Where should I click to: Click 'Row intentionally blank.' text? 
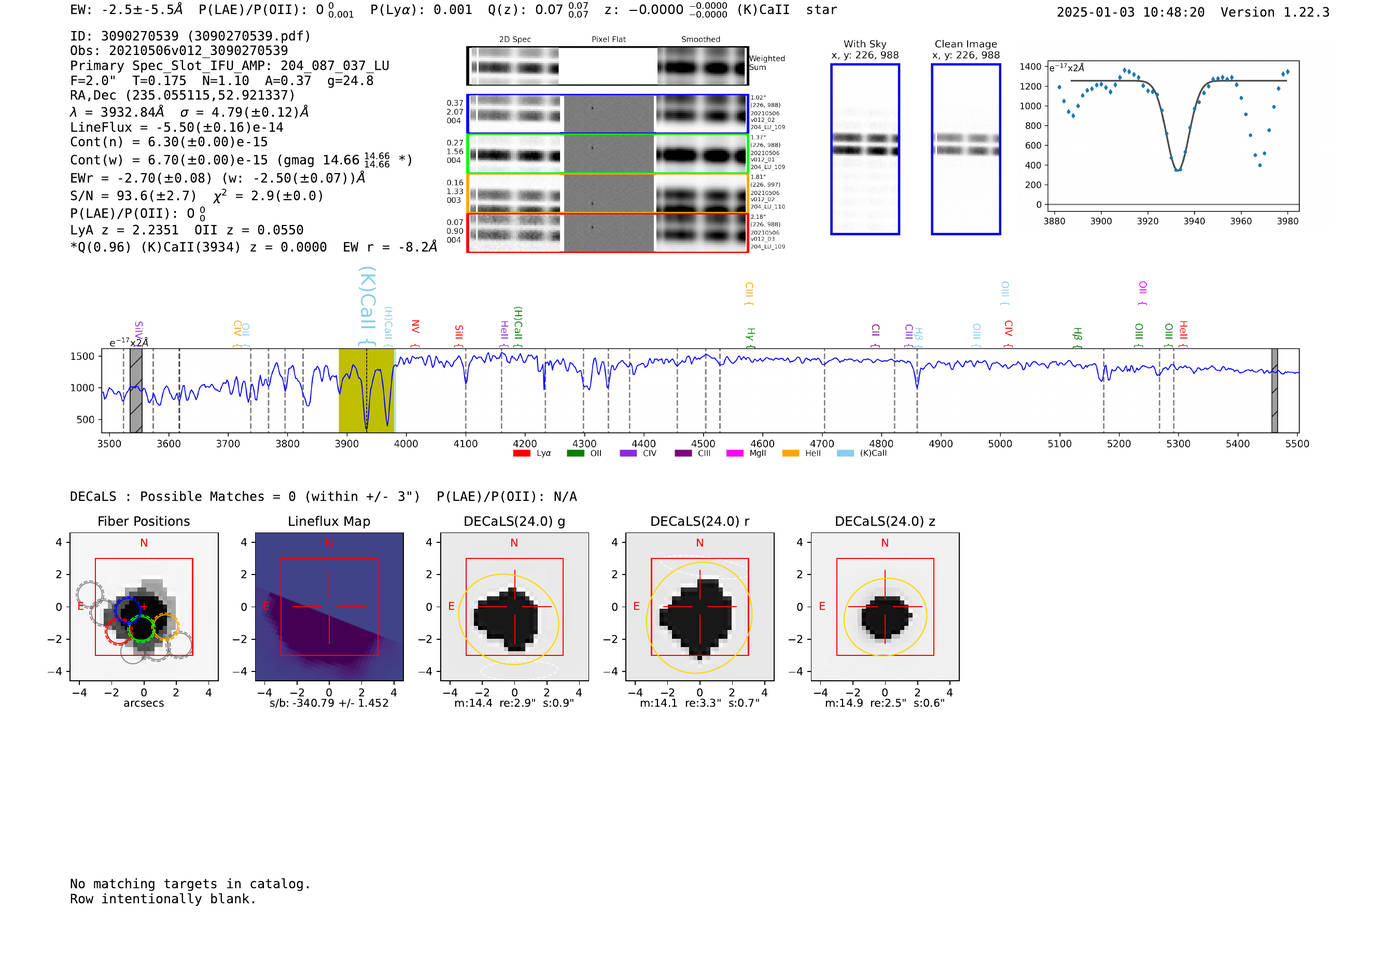pyautogui.click(x=163, y=899)
